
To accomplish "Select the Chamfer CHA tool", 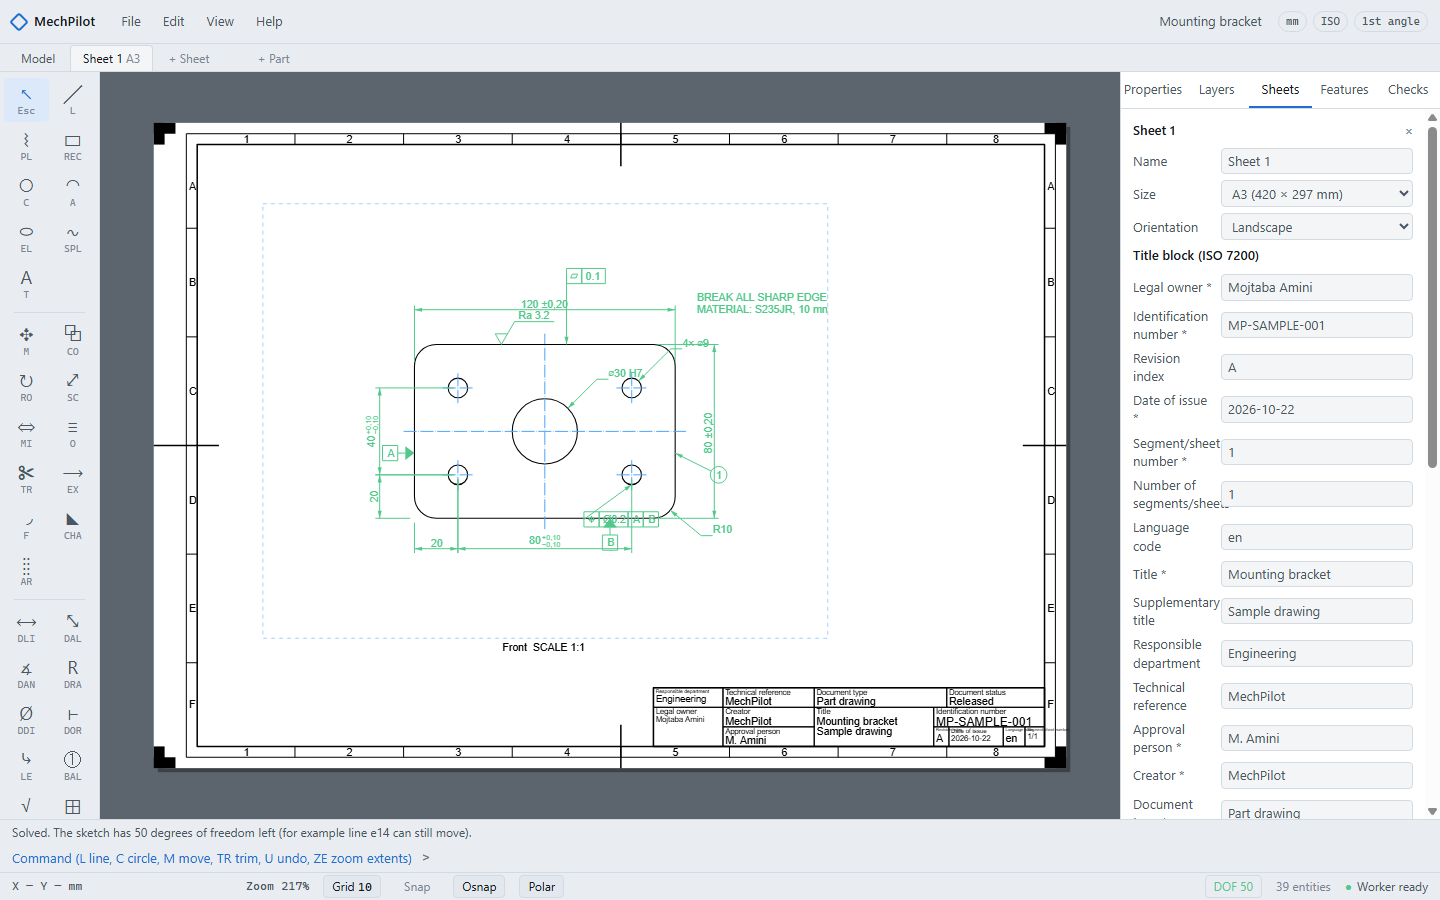I will [x=73, y=526].
